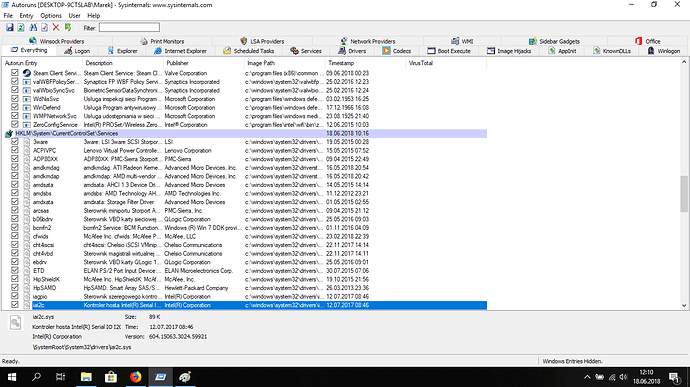
Task: Switch to the Scheduled Tasks tab
Action: point(249,51)
